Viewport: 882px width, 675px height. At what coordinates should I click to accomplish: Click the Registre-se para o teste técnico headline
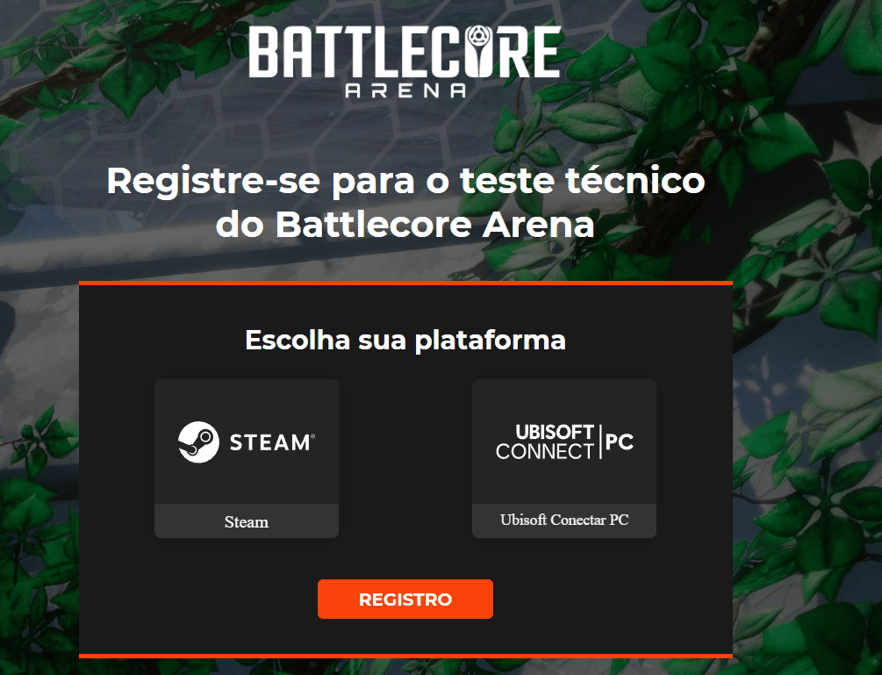click(x=405, y=182)
